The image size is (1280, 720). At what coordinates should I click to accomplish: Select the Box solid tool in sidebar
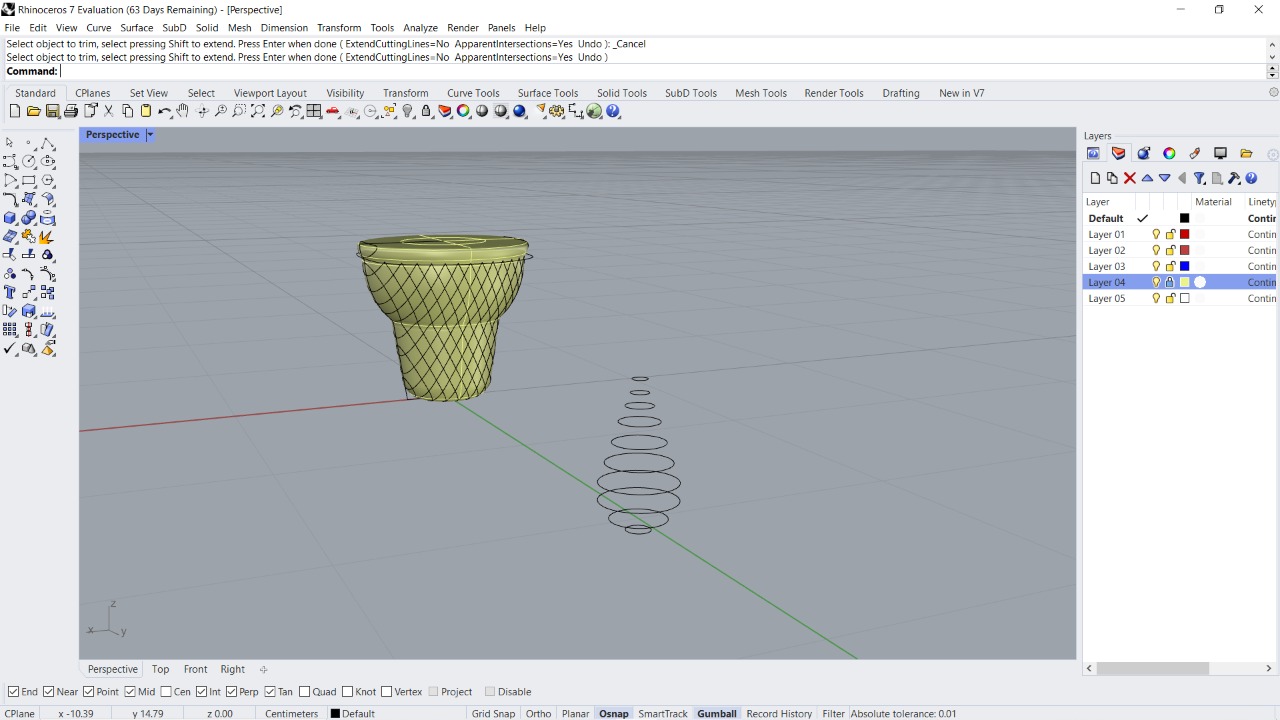click(x=10, y=218)
